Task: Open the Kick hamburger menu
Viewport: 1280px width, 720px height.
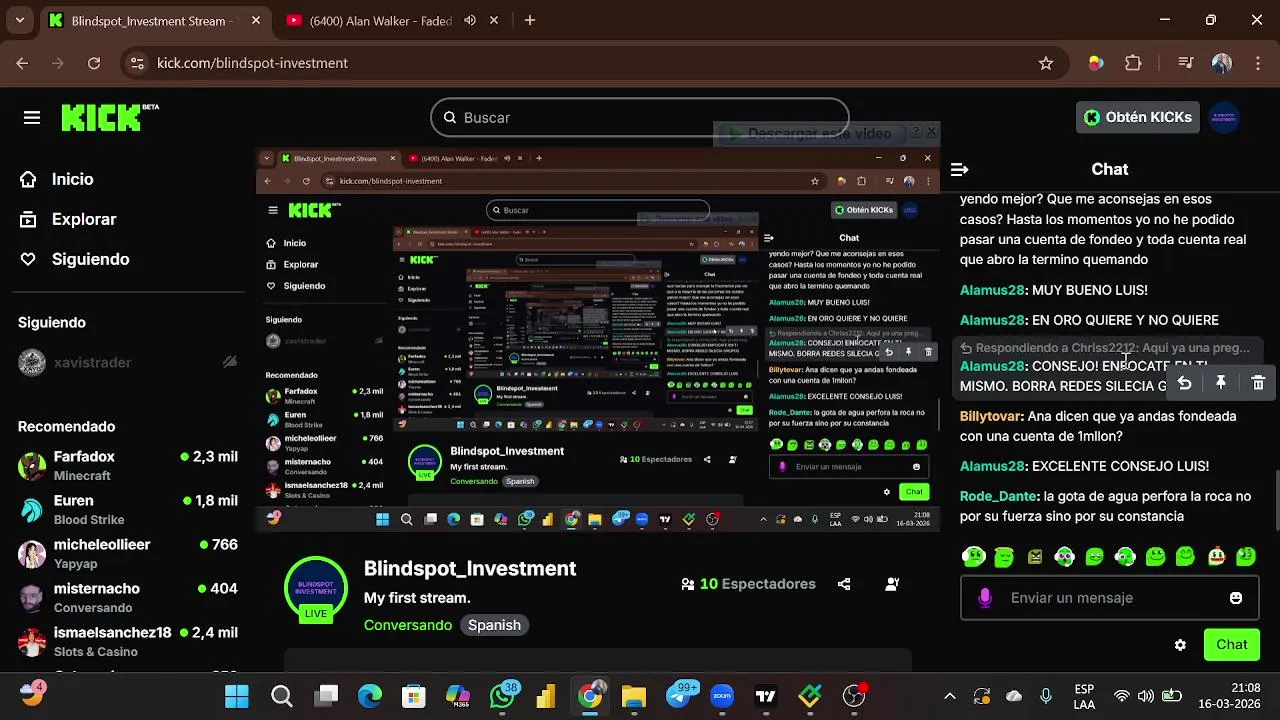Action: coord(32,118)
